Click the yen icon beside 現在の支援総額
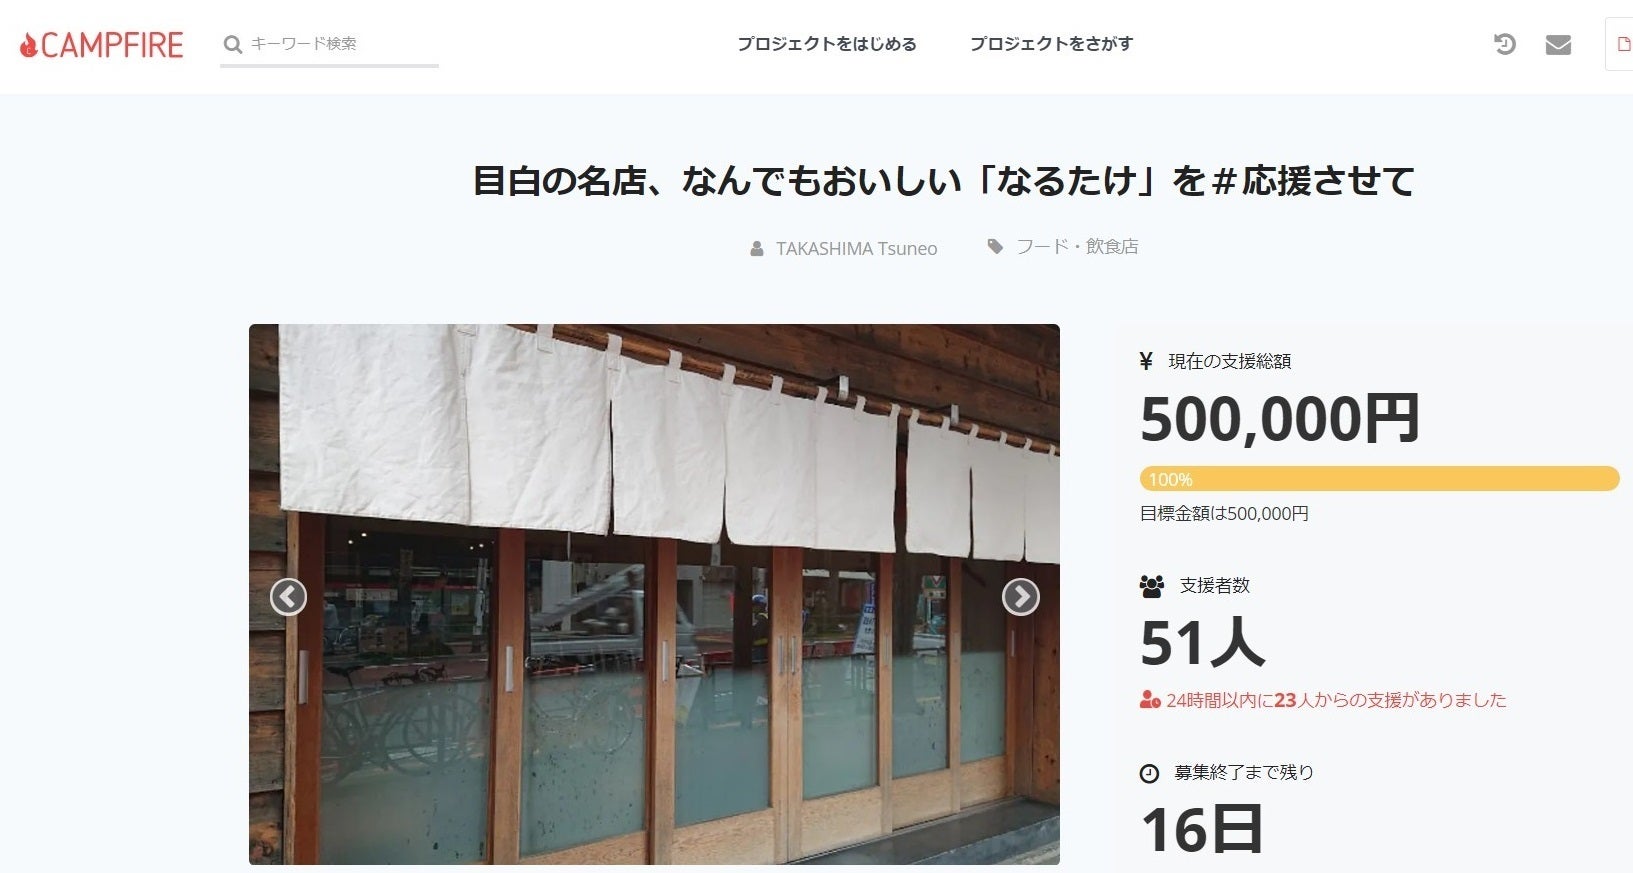 pyautogui.click(x=1147, y=361)
